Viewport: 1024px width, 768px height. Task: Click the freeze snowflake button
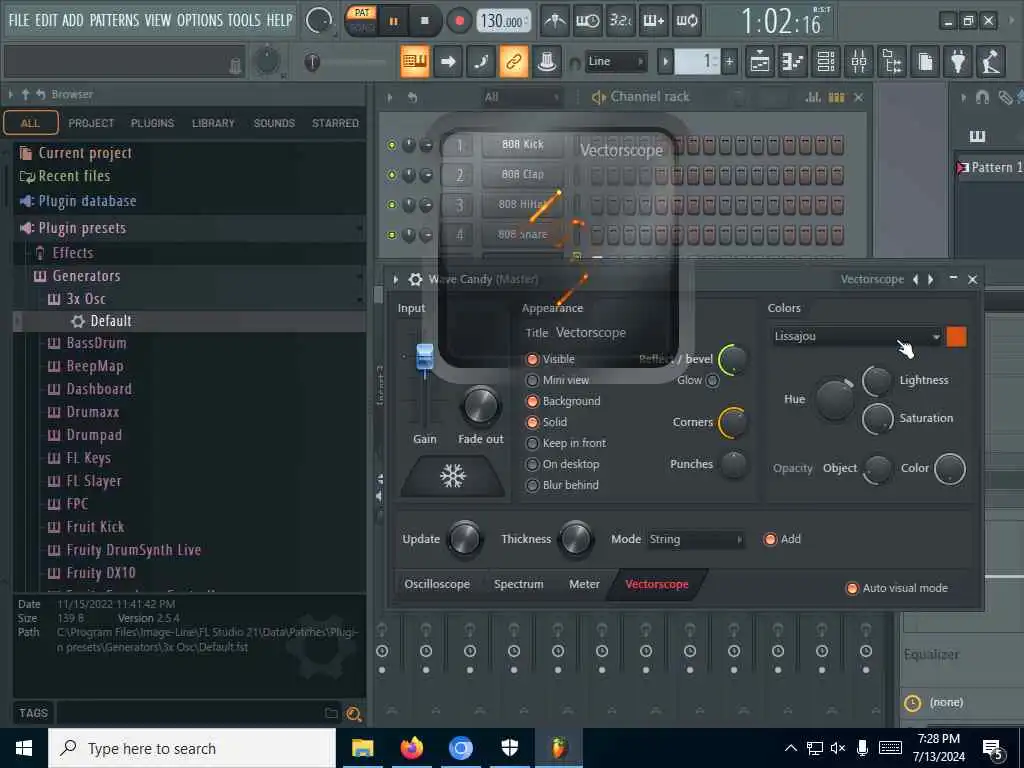(453, 476)
